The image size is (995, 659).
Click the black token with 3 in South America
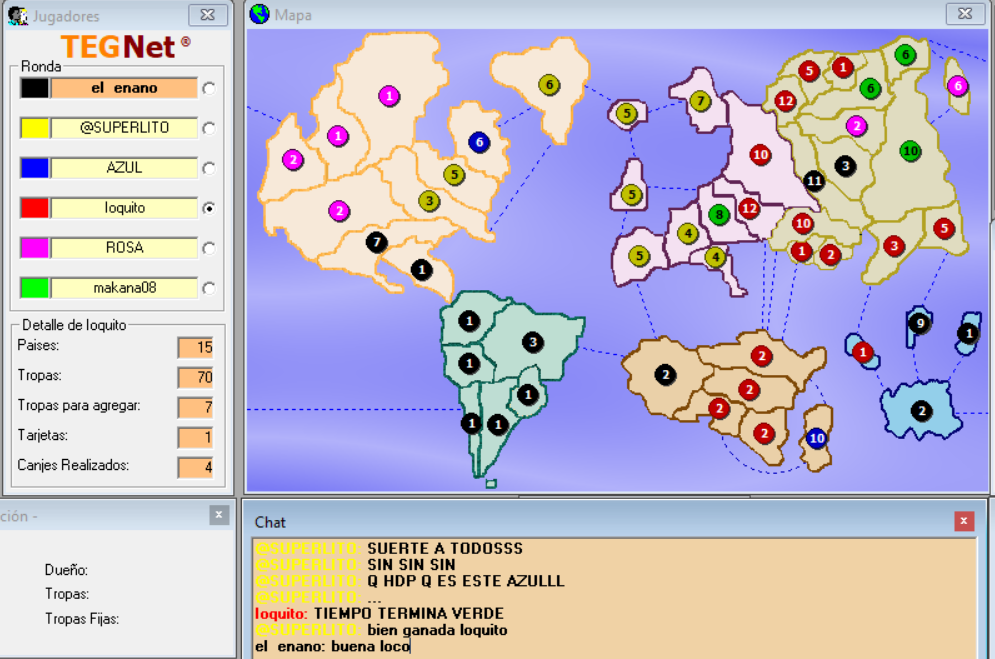pos(533,342)
